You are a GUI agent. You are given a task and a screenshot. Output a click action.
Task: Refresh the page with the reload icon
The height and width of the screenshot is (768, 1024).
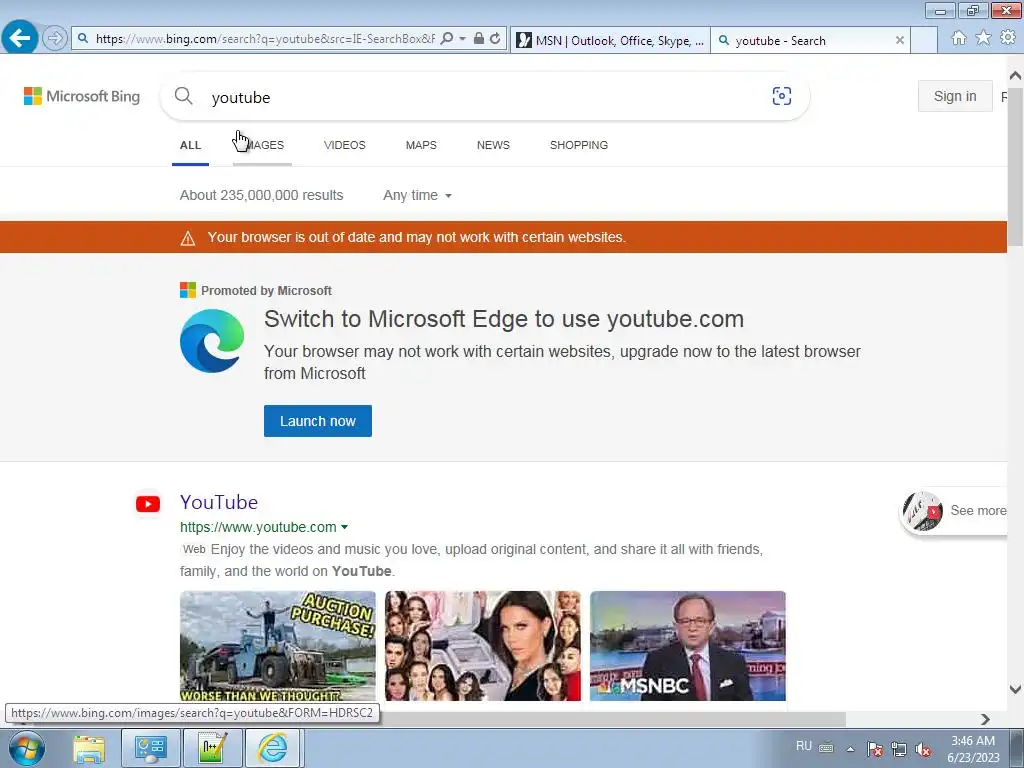[x=496, y=39]
